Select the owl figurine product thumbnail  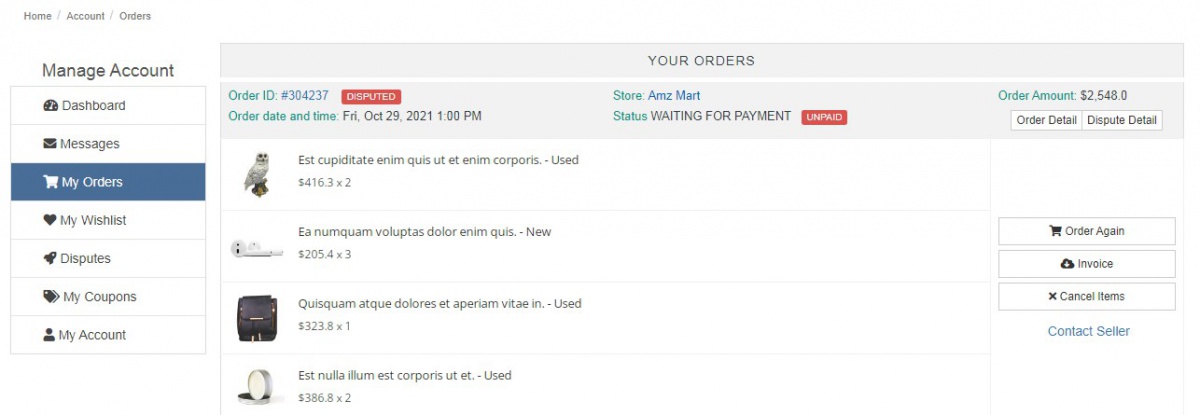[x=257, y=173]
